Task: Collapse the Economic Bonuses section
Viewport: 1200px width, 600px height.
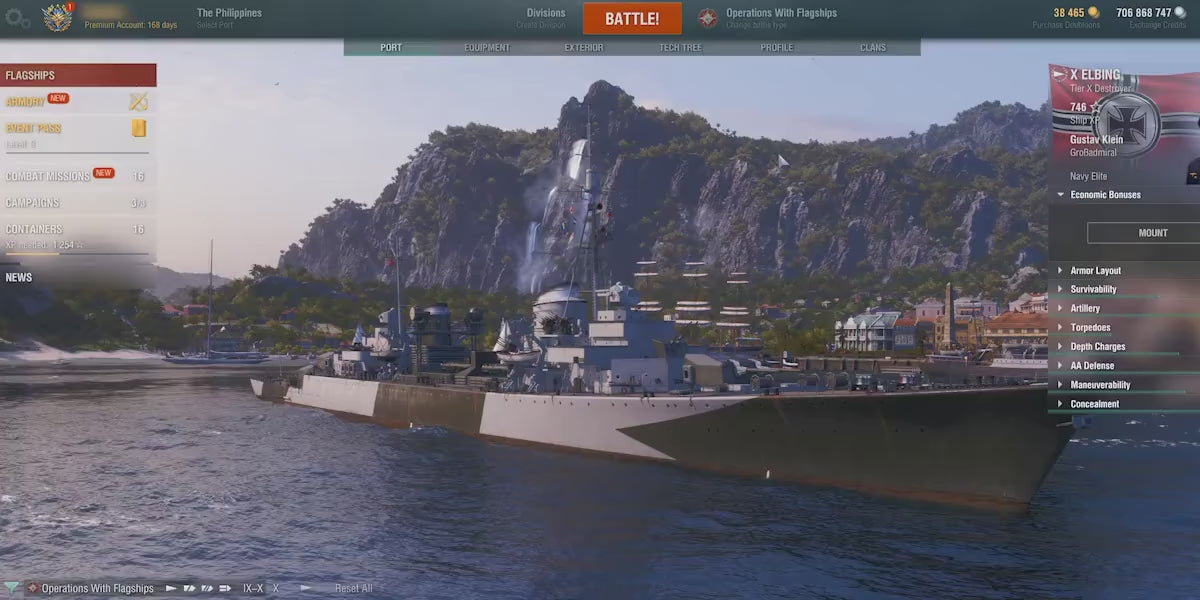Action: pyautogui.click(x=1105, y=195)
